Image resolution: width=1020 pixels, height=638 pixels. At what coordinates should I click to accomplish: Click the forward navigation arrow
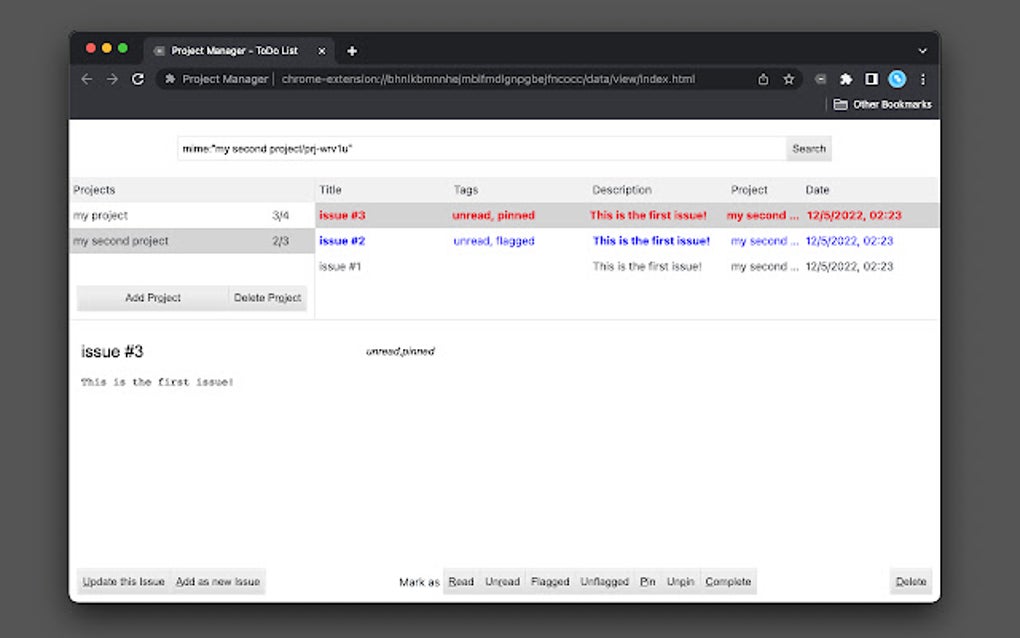111,79
